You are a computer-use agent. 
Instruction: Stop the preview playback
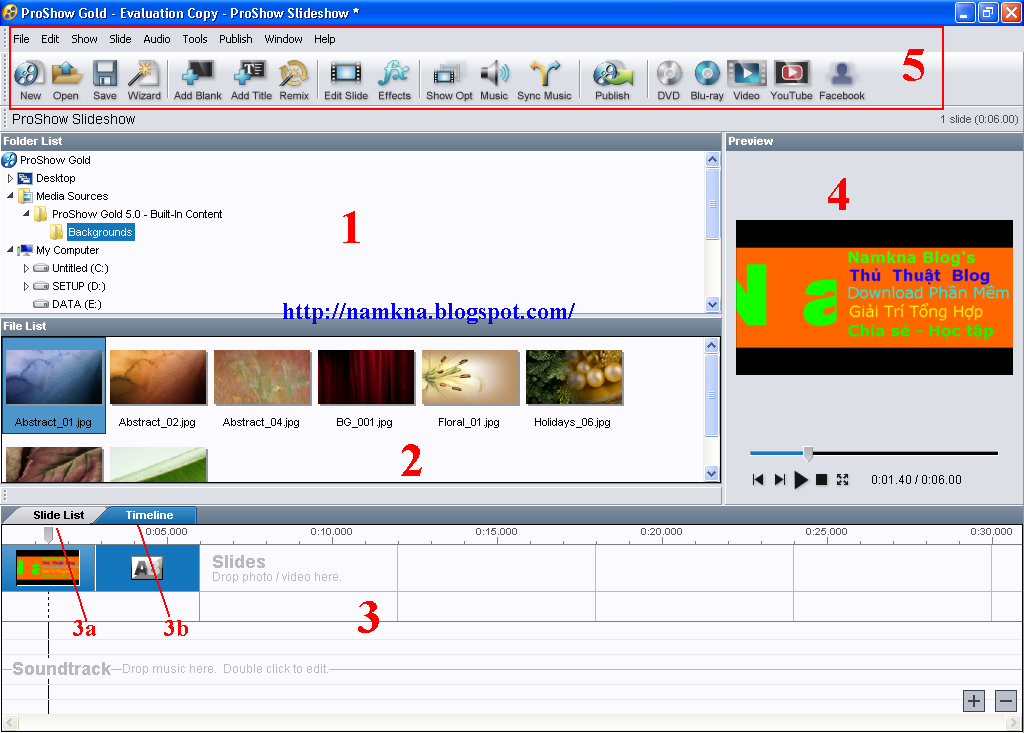click(822, 480)
